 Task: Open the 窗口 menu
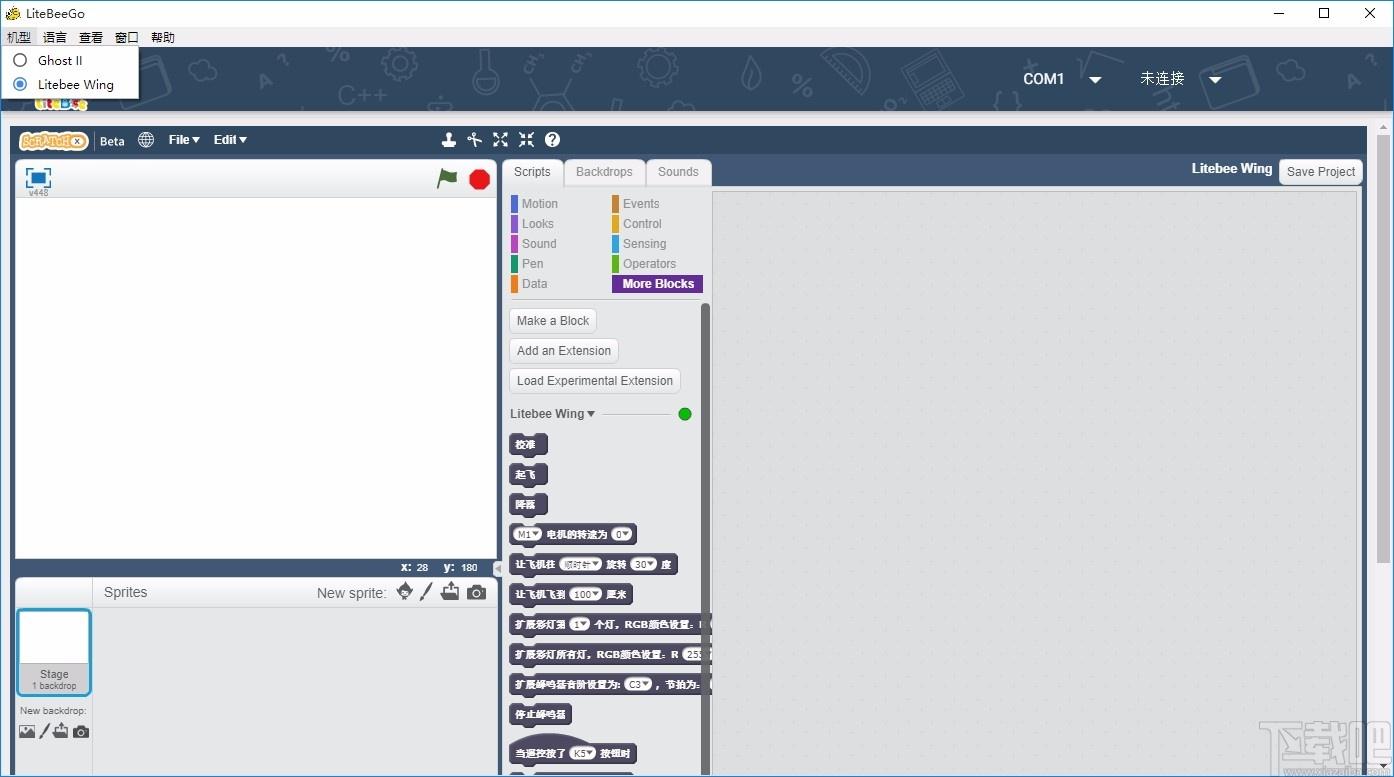[x=127, y=37]
